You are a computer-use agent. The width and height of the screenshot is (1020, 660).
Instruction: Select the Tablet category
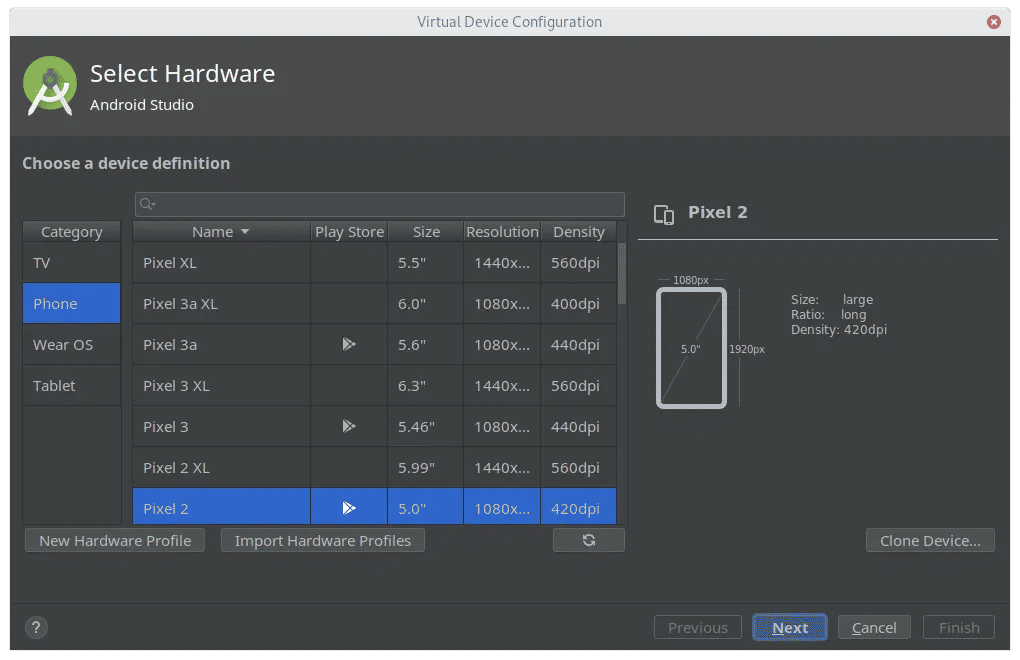coord(72,385)
